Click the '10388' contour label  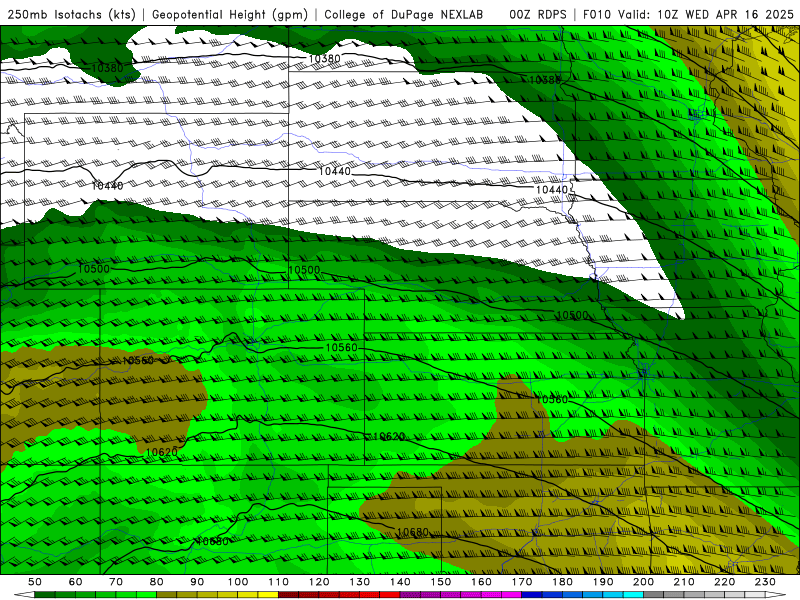[x=545, y=80]
